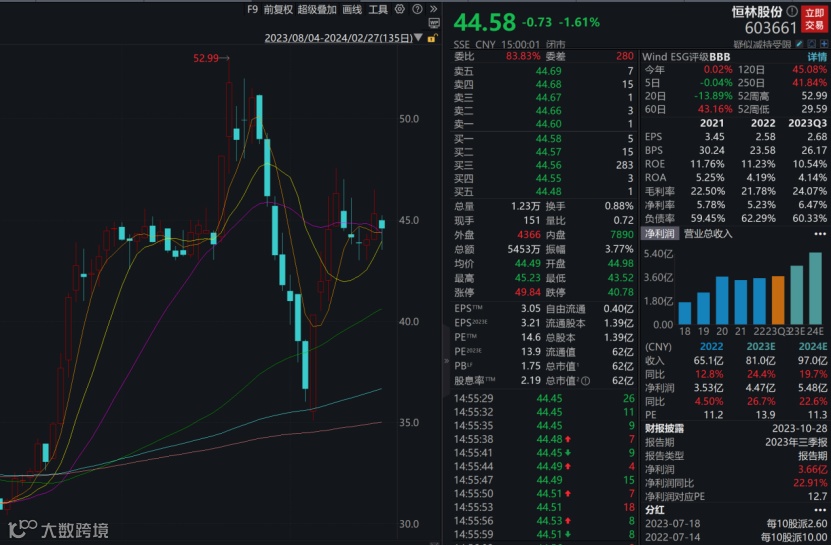Image resolution: width=831 pixels, height=546 pixels.
Task: Select the 净利润 tab
Action: [660, 234]
